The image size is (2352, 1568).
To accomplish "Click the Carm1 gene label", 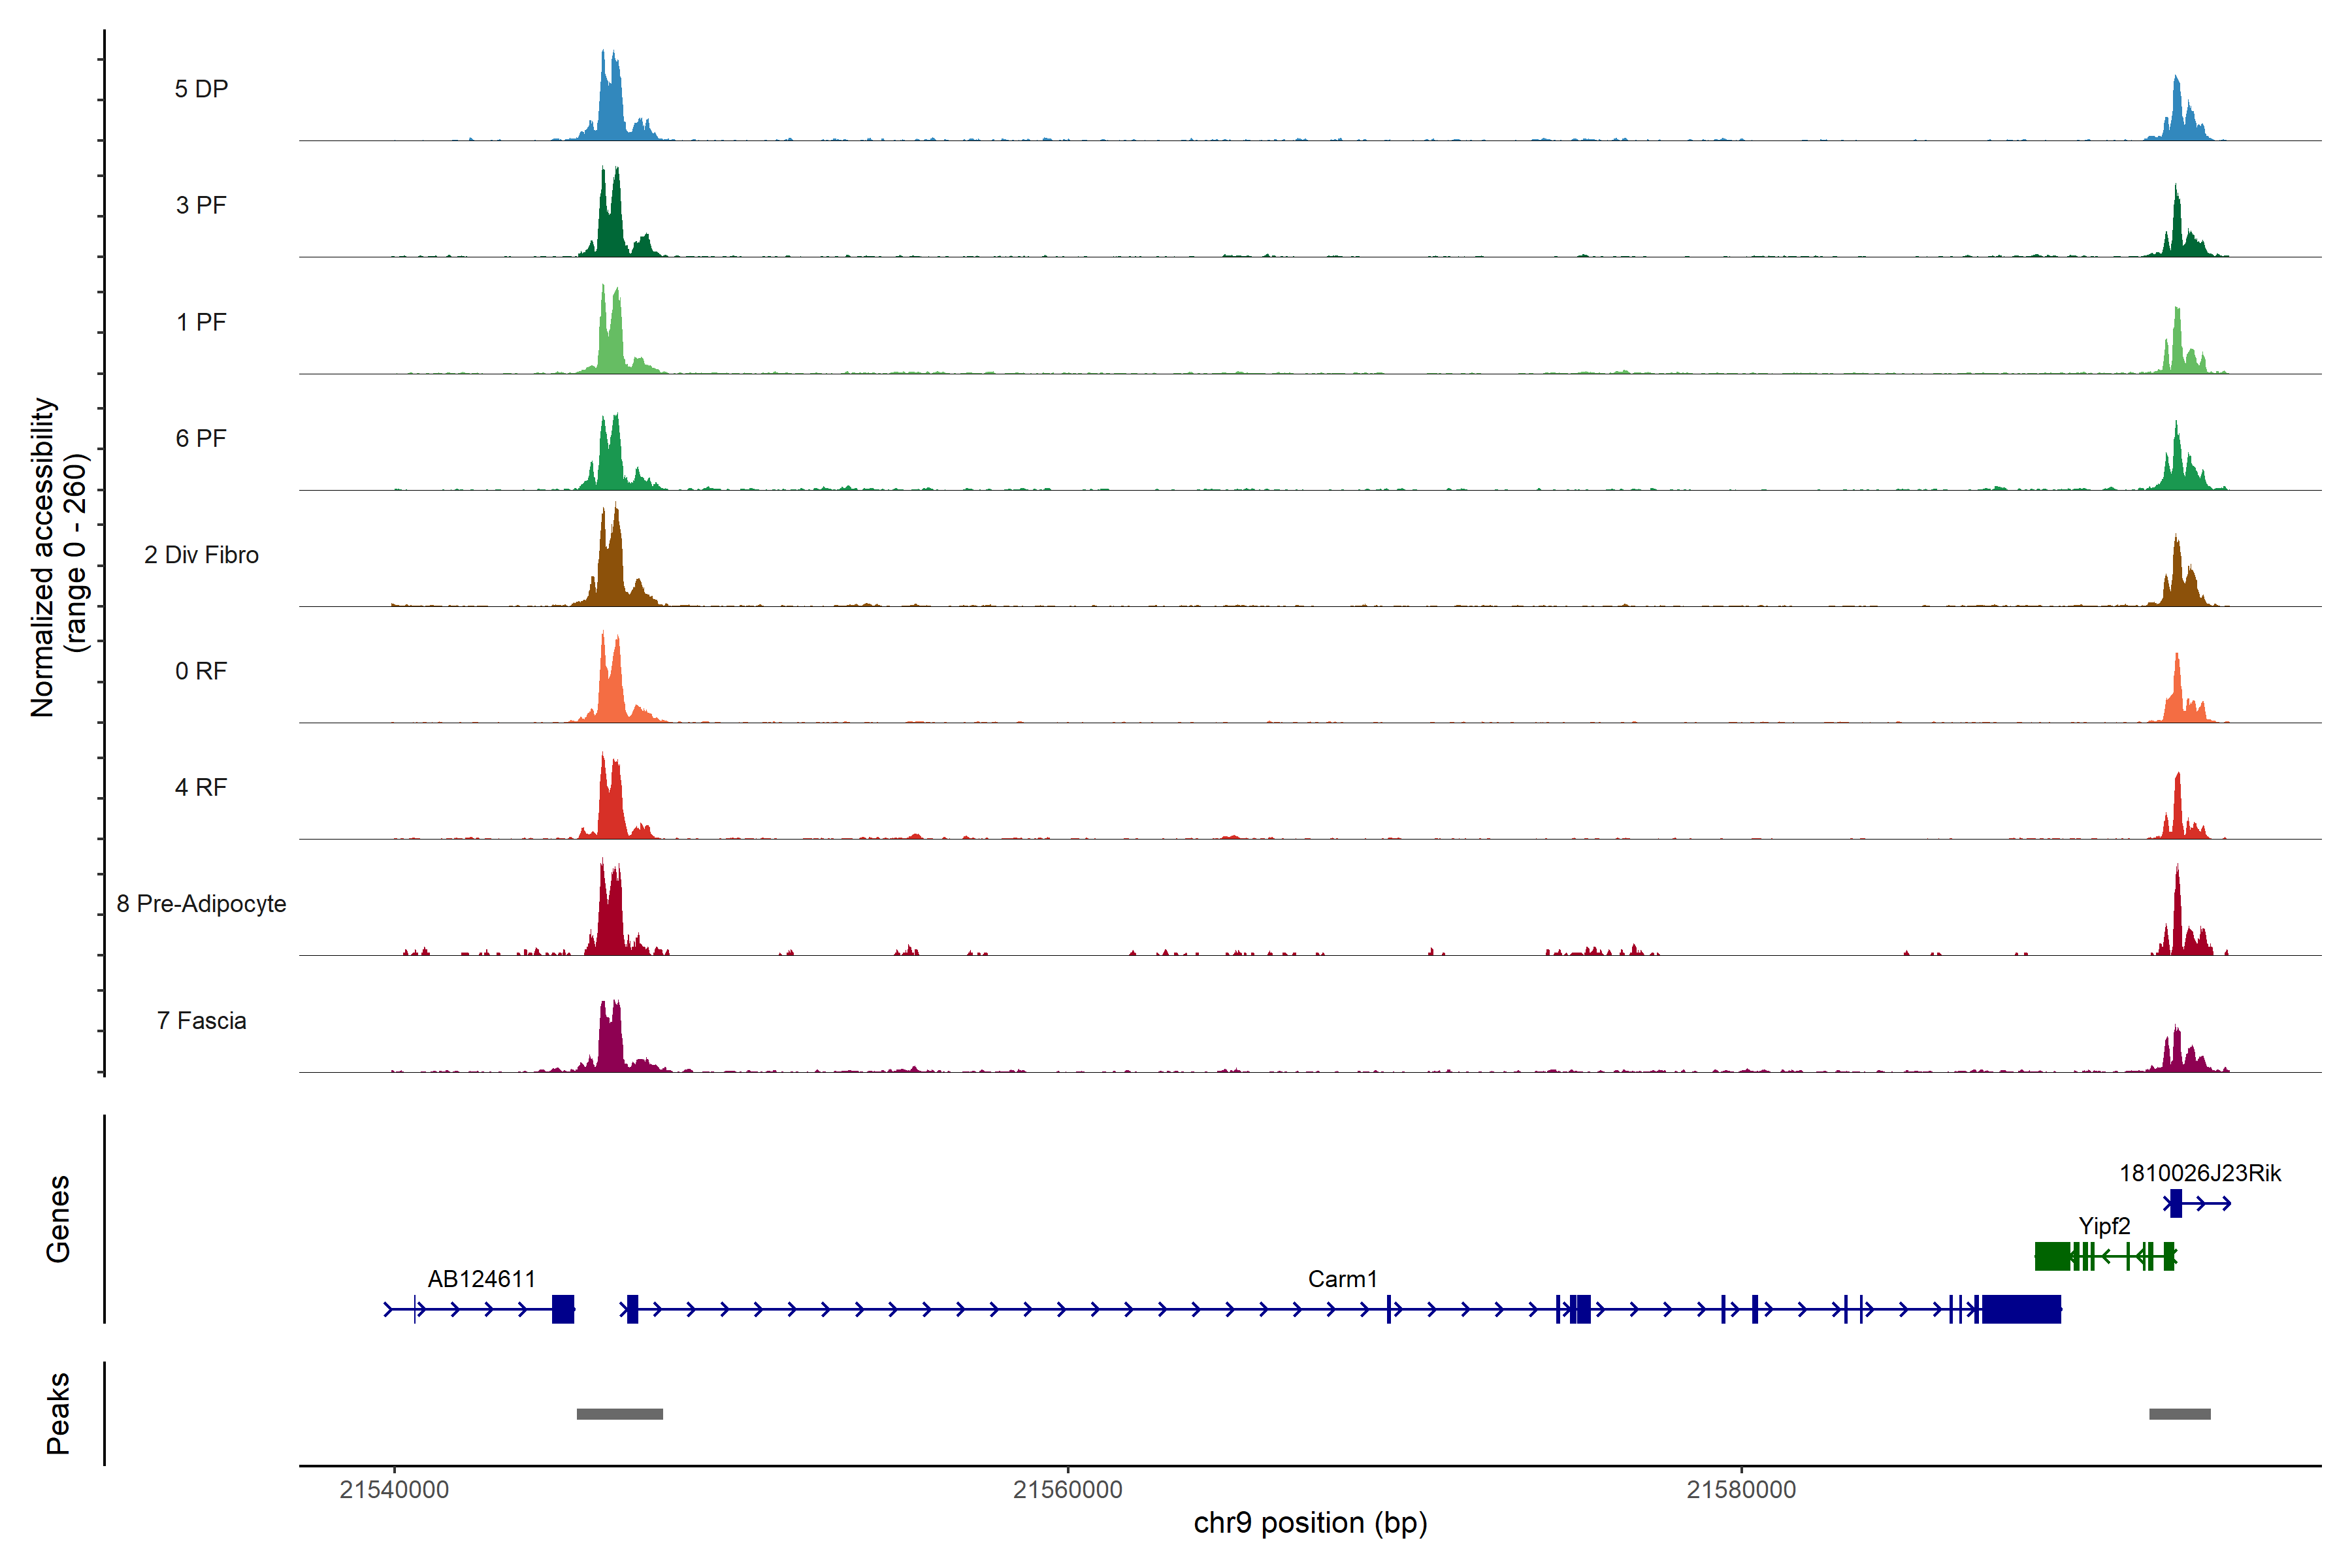I will pyautogui.click(x=1342, y=1278).
